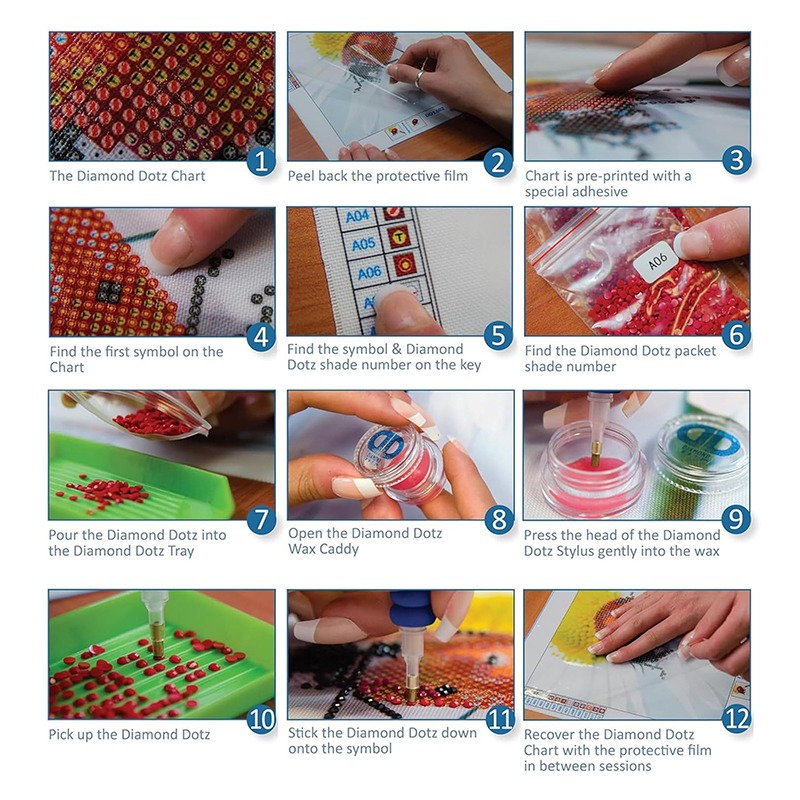Click 'Find the first symbol on the Chart' caption
This screenshot has height=800, width=800.
coord(136,359)
